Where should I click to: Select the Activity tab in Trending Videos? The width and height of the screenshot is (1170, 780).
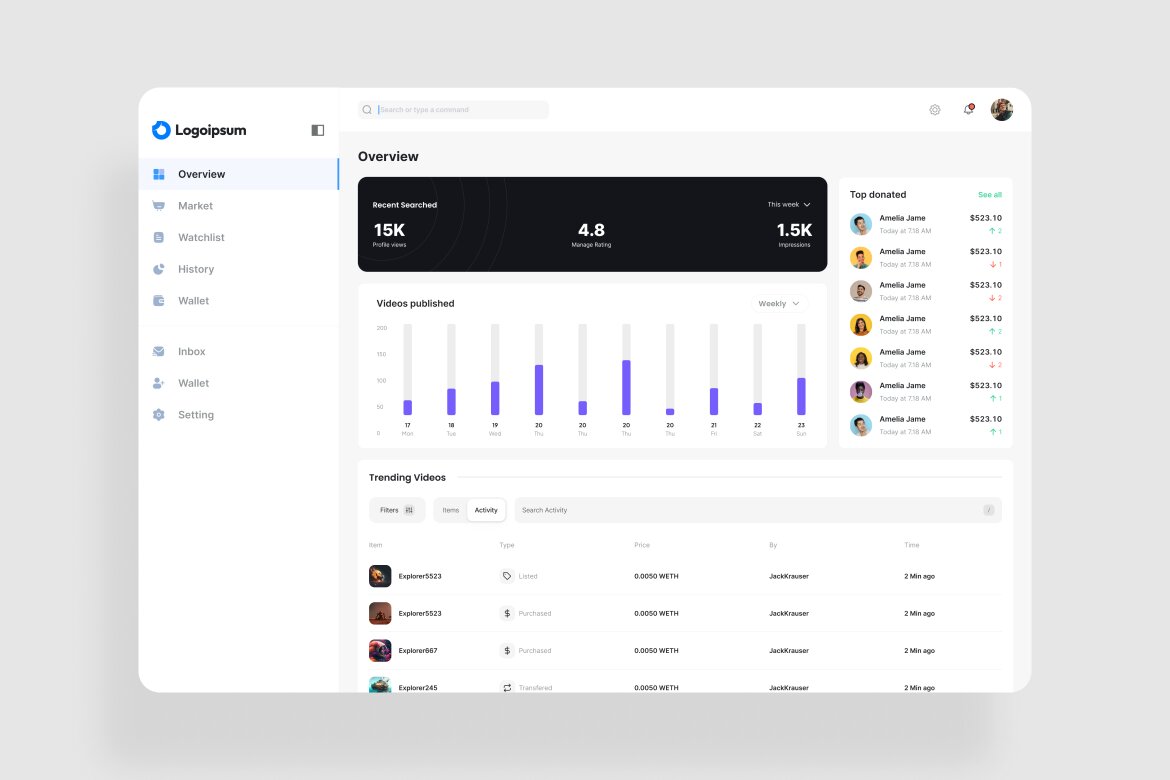click(486, 510)
